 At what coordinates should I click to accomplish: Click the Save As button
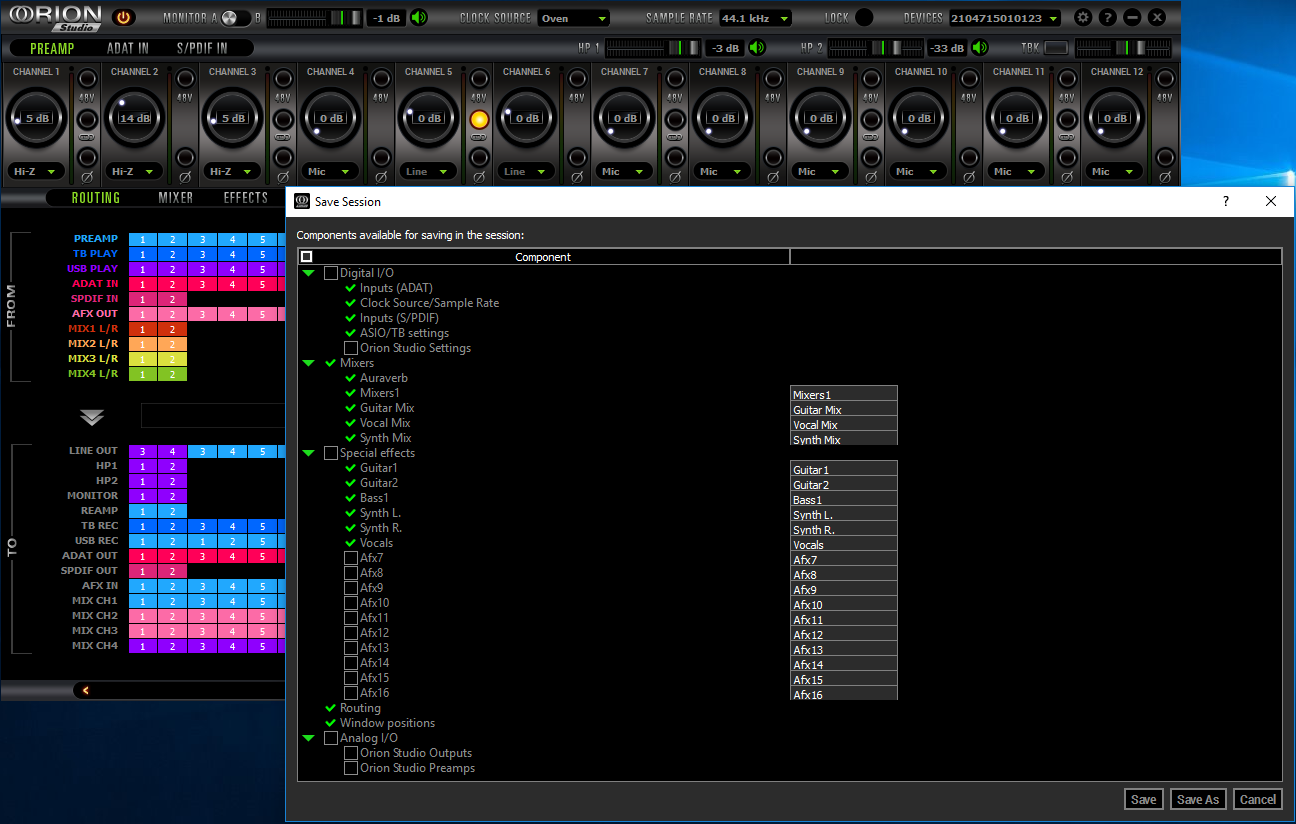(x=1197, y=799)
